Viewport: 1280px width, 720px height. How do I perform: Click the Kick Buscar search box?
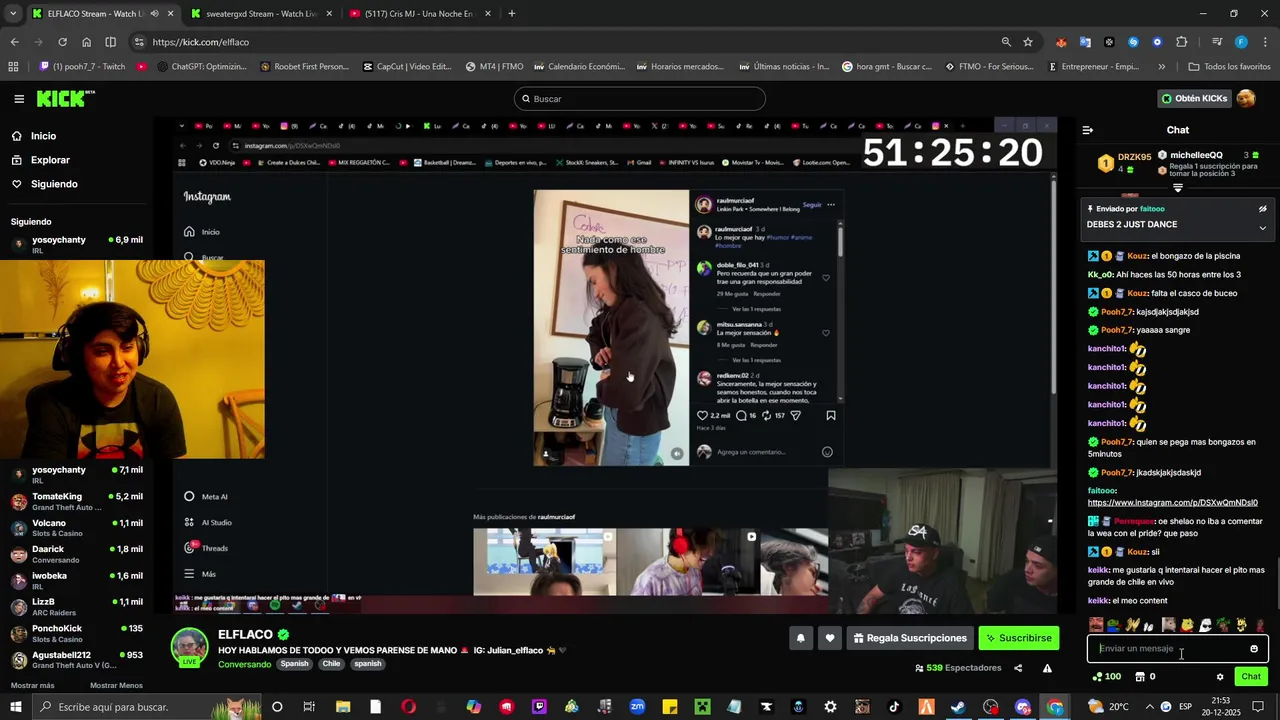pyautogui.click(x=640, y=99)
